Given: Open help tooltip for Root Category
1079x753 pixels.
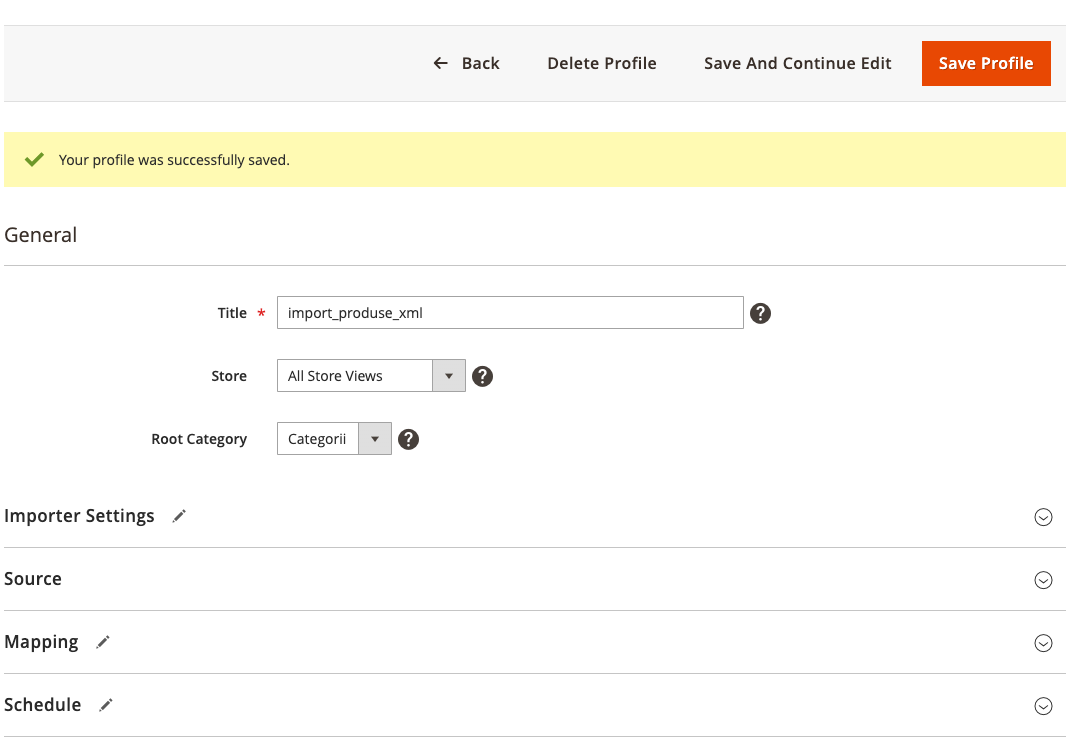Looking at the screenshot, I should pyautogui.click(x=408, y=439).
